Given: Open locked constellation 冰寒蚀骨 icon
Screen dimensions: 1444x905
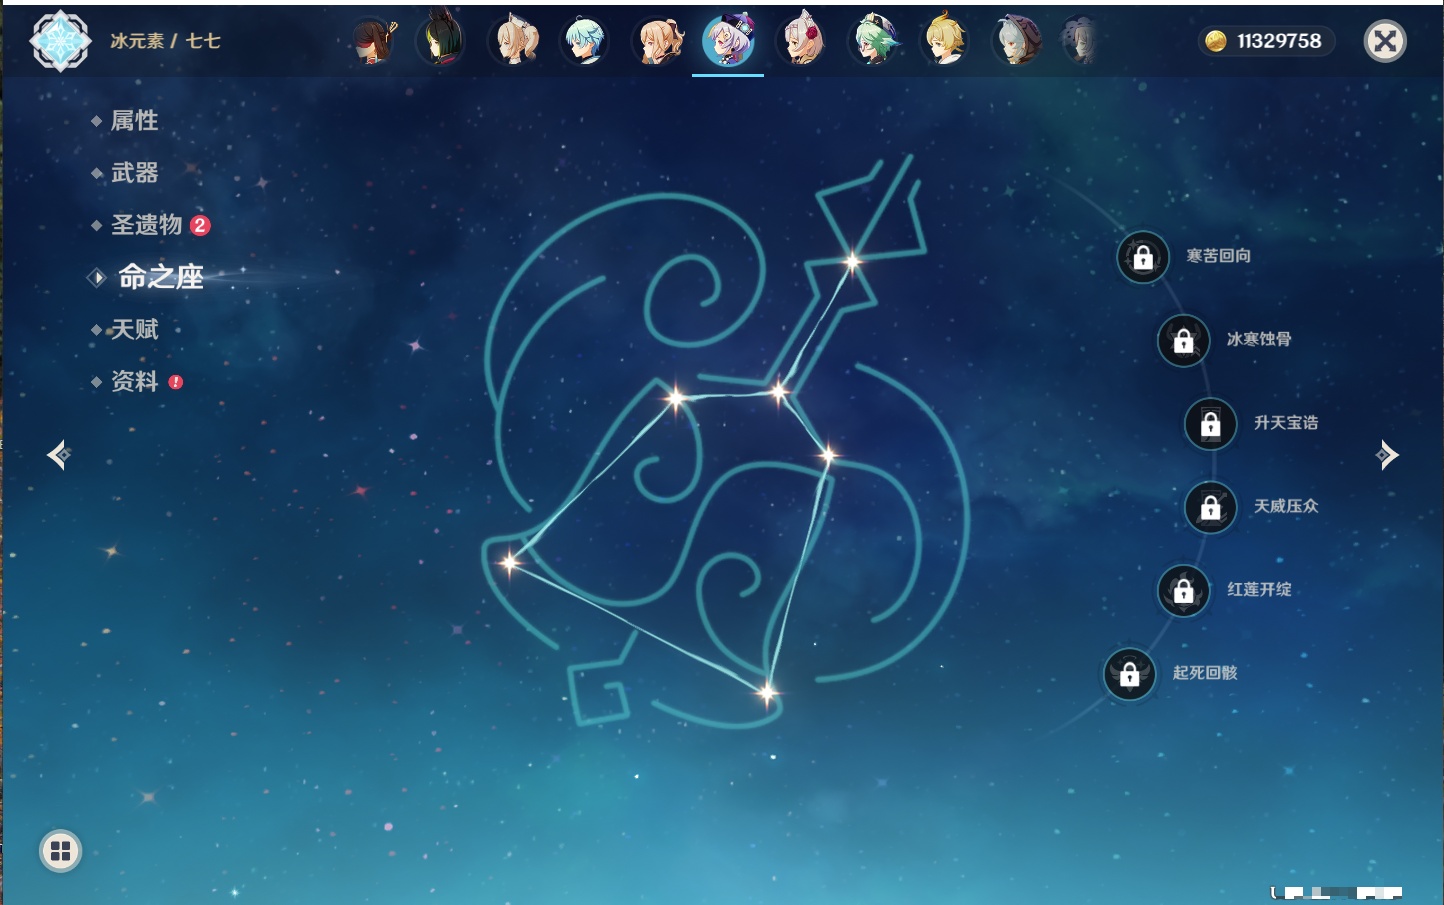Looking at the screenshot, I should 1183,341.
